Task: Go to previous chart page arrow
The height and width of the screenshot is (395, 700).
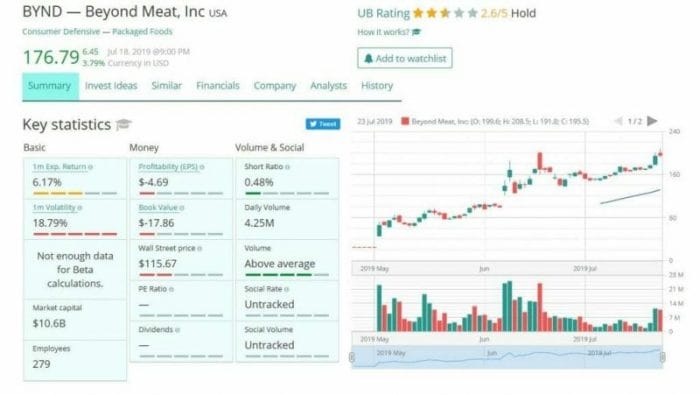Action: pyautogui.click(x=618, y=121)
